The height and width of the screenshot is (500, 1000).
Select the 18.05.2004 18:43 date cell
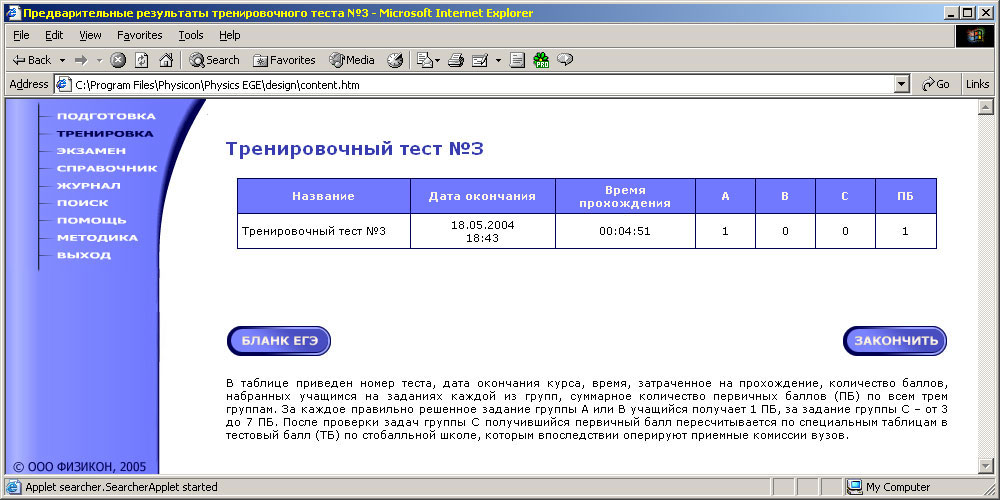point(483,231)
